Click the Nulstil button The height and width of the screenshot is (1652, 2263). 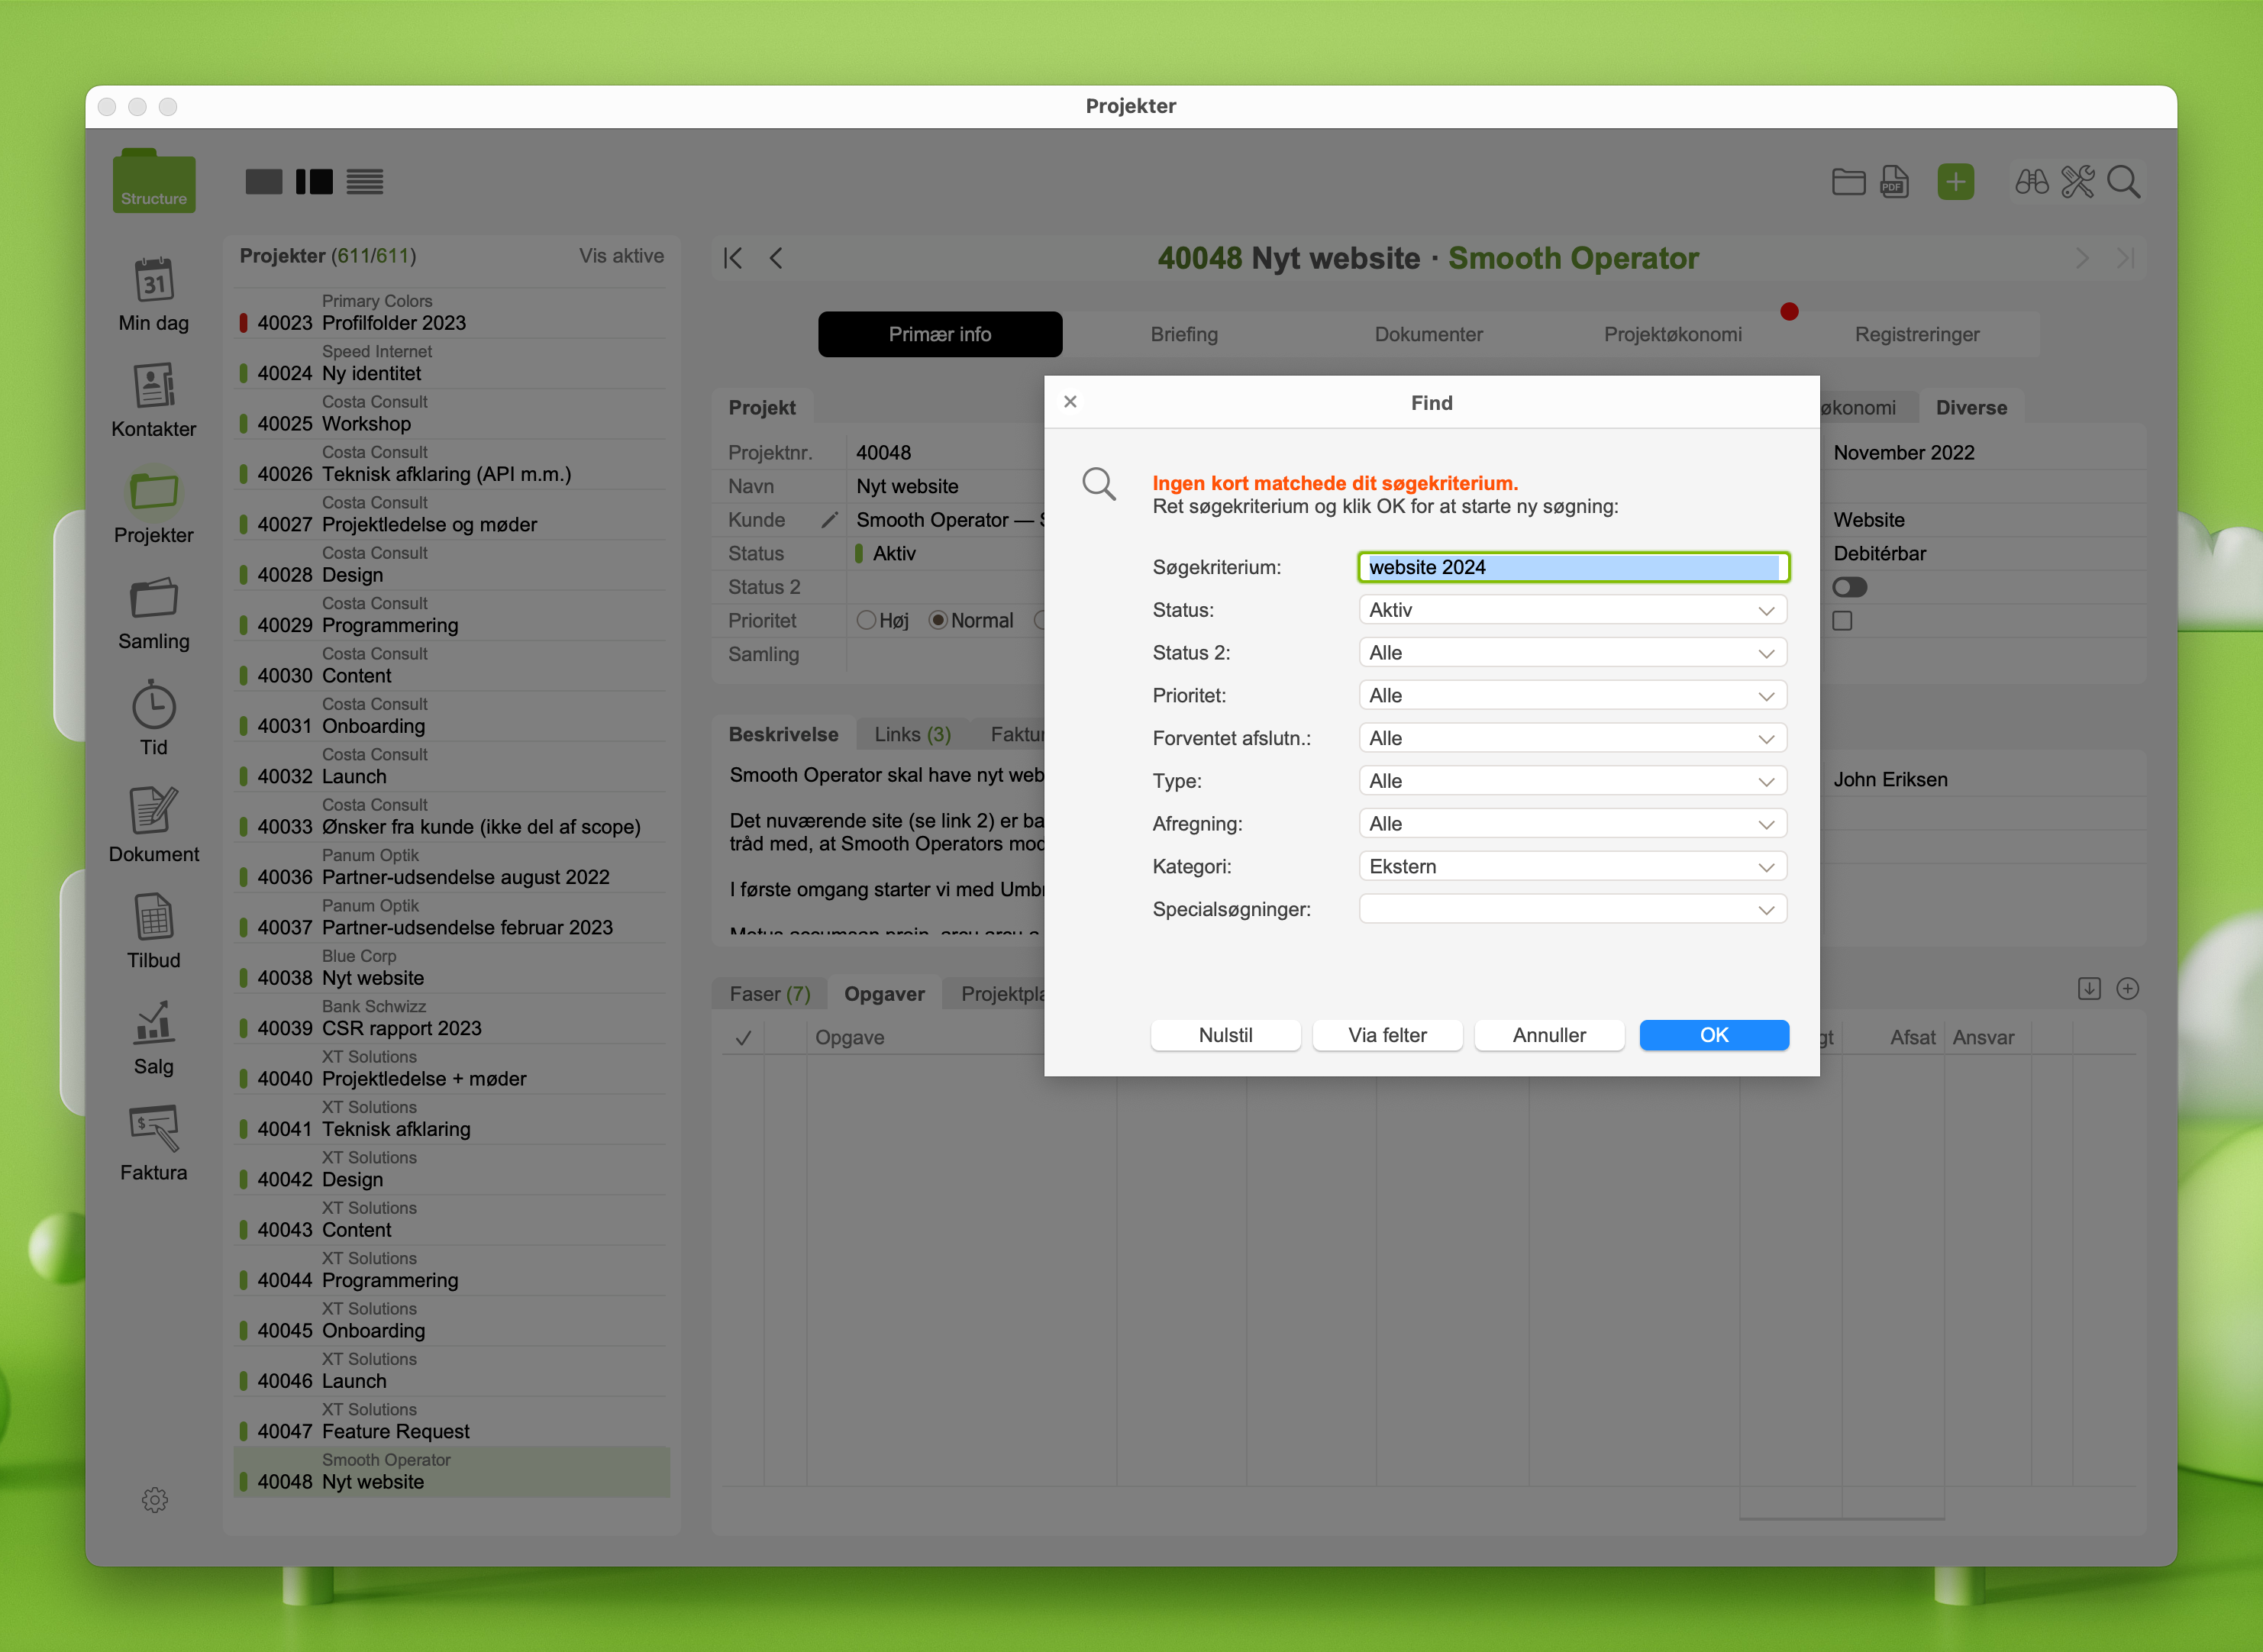click(1225, 1035)
